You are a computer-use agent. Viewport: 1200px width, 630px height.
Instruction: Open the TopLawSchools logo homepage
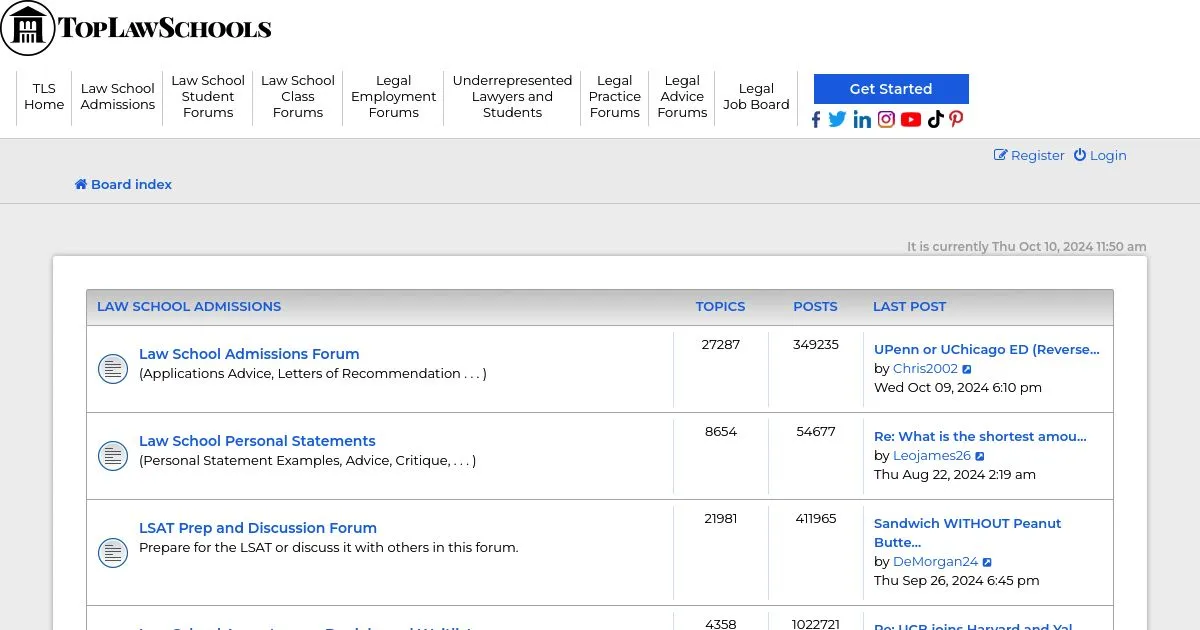(x=137, y=28)
